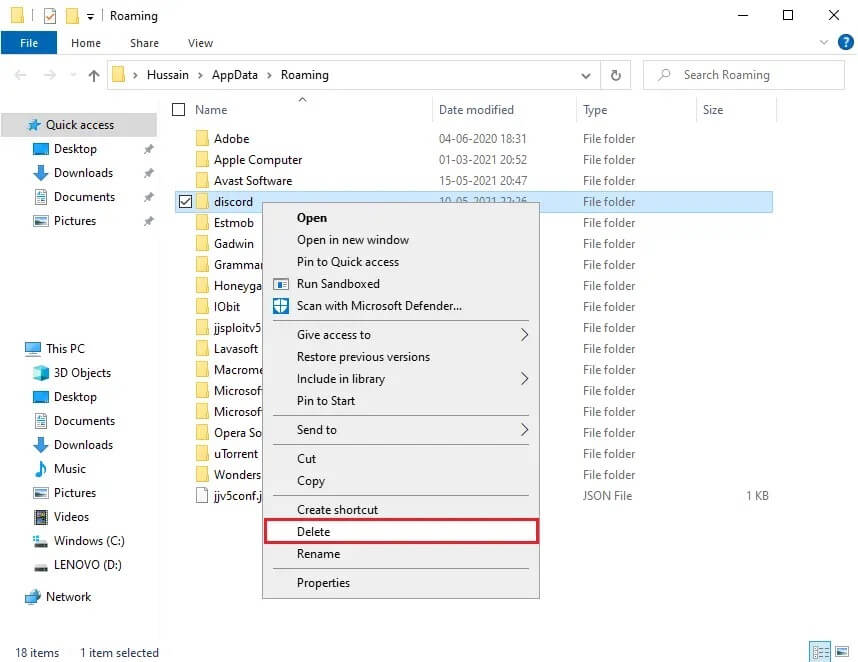Choose Cut in the context menu

pos(401,458)
